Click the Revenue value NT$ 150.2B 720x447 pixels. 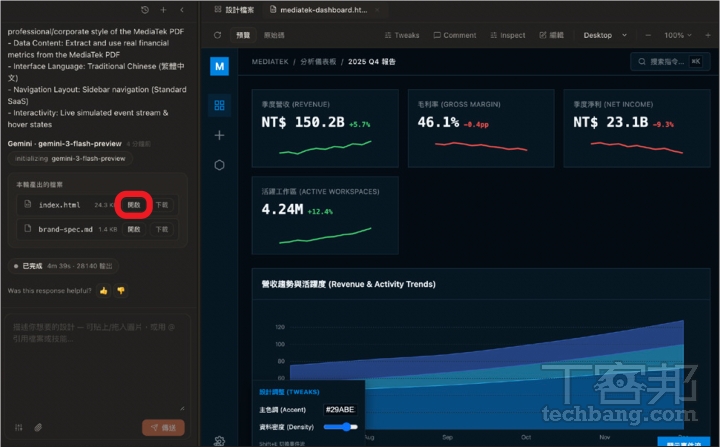(x=303, y=122)
